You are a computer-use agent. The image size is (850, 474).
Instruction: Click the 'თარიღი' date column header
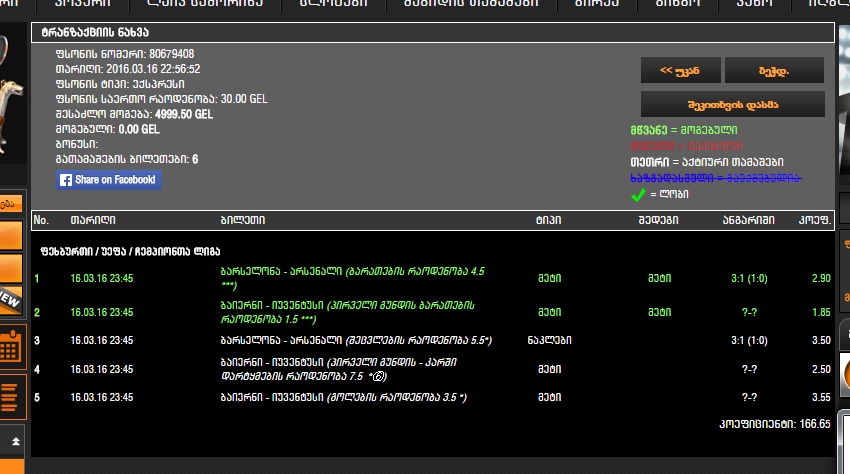point(93,220)
